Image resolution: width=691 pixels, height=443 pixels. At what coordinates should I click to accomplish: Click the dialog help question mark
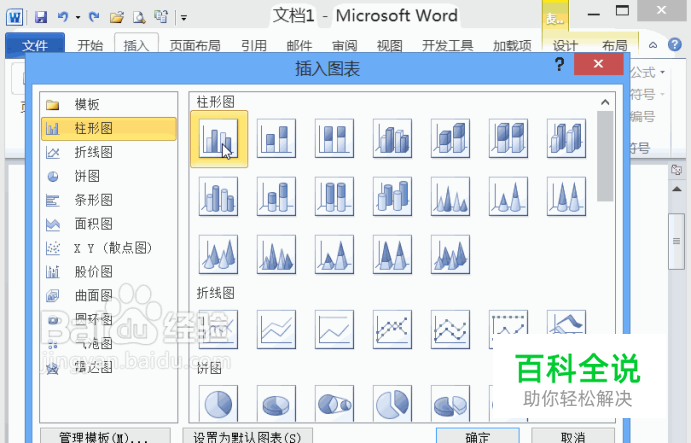pyautogui.click(x=559, y=64)
